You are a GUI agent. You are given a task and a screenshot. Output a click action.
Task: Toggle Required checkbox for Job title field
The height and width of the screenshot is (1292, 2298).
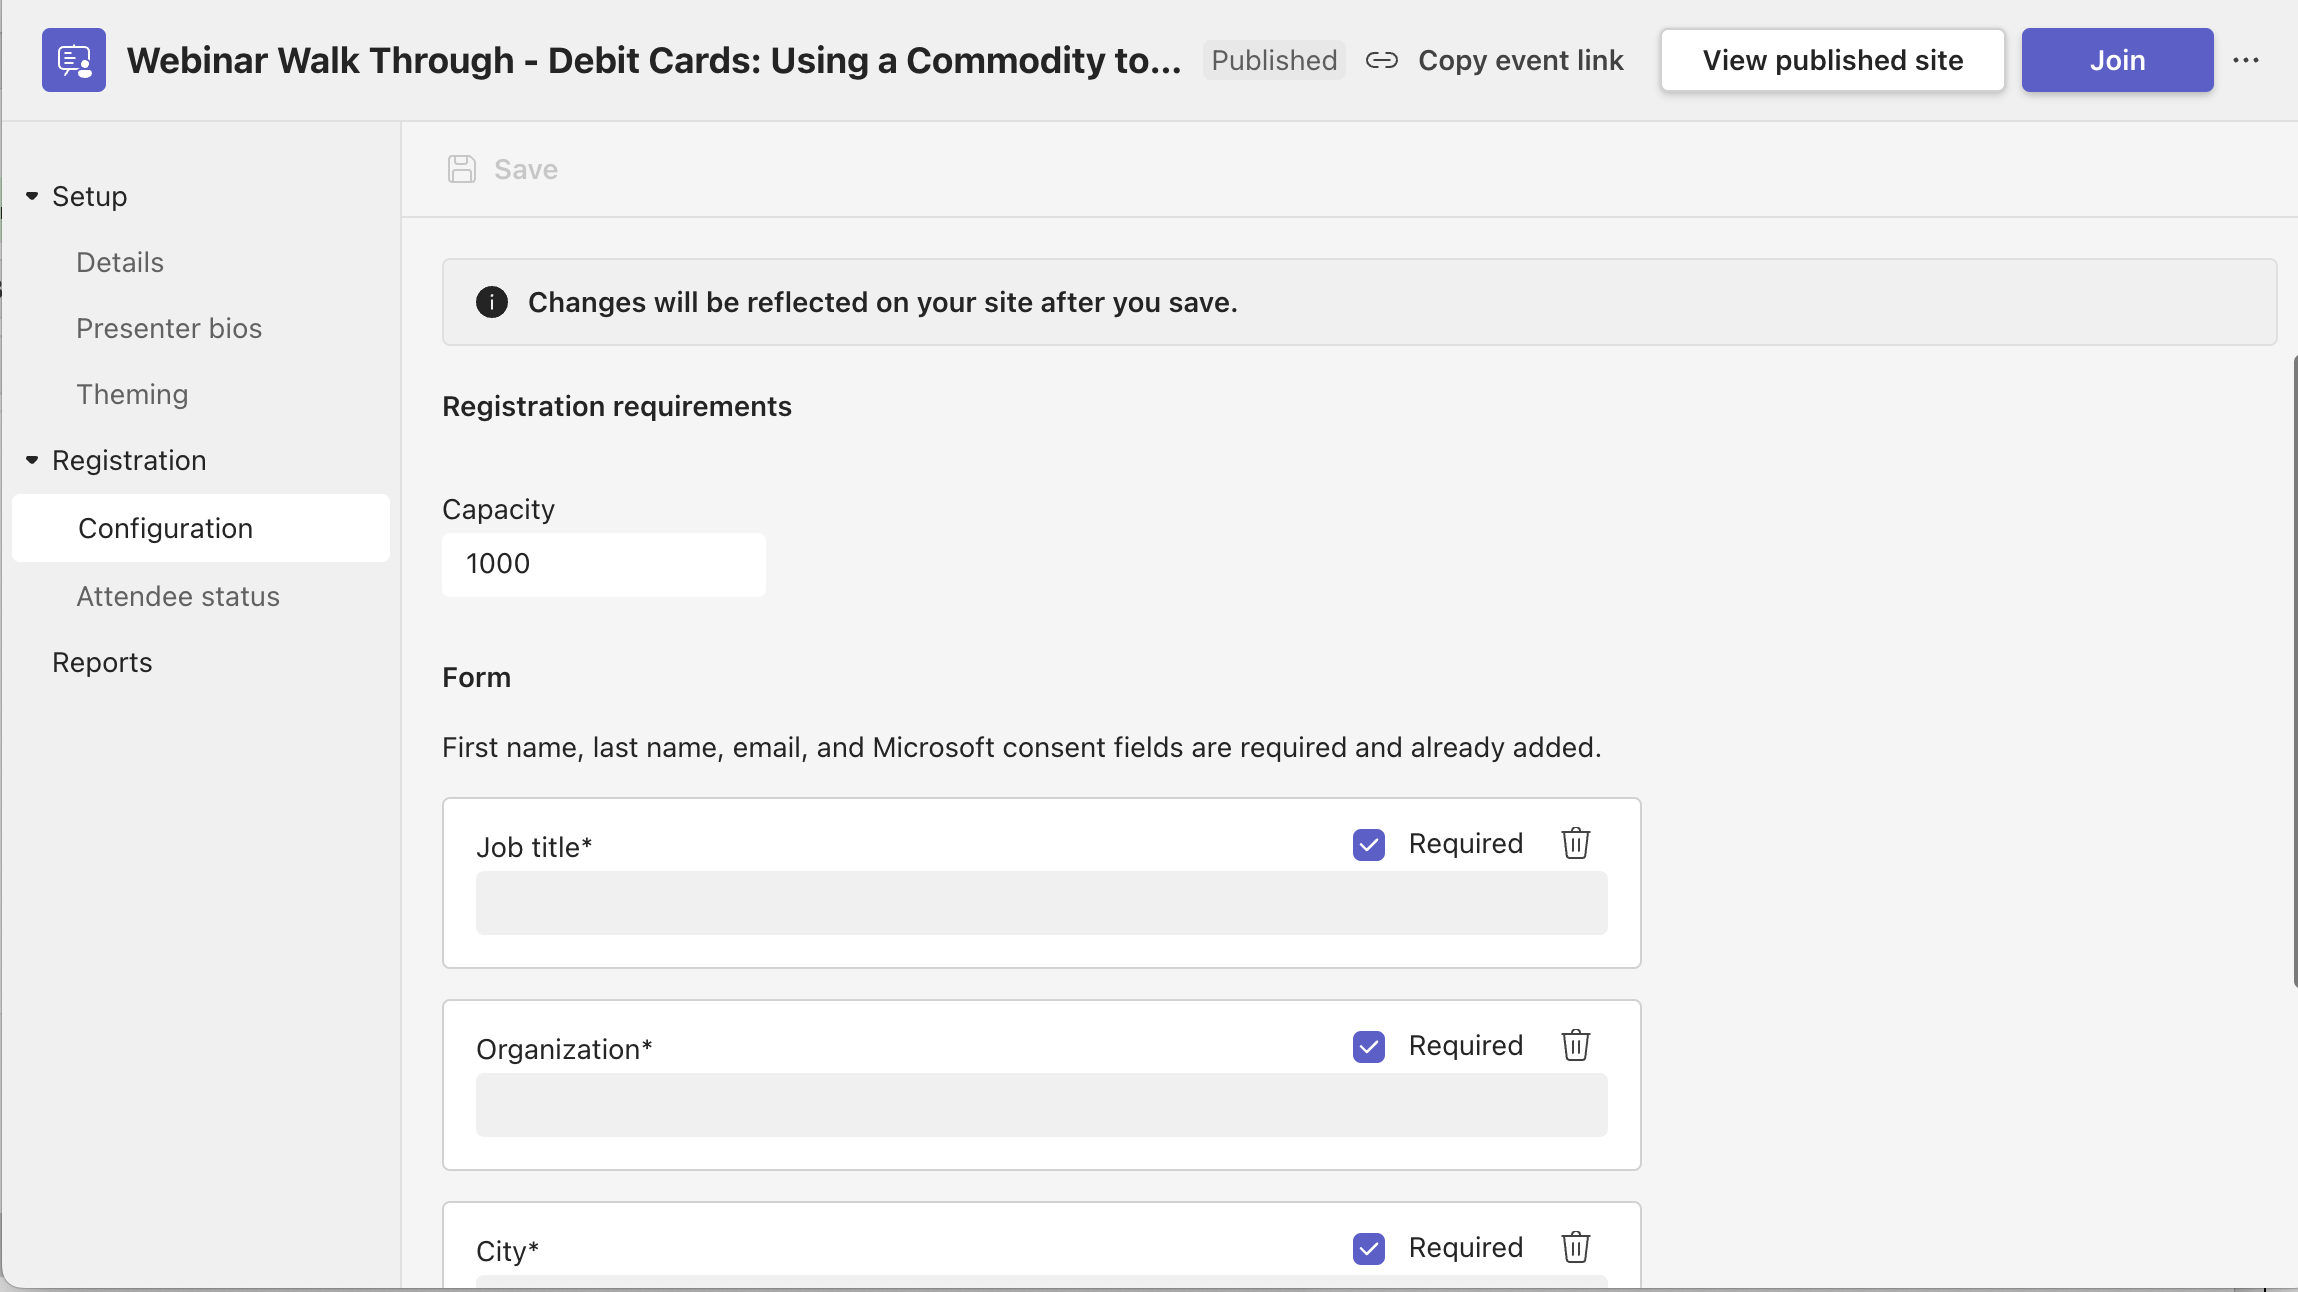click(1368, 844)
